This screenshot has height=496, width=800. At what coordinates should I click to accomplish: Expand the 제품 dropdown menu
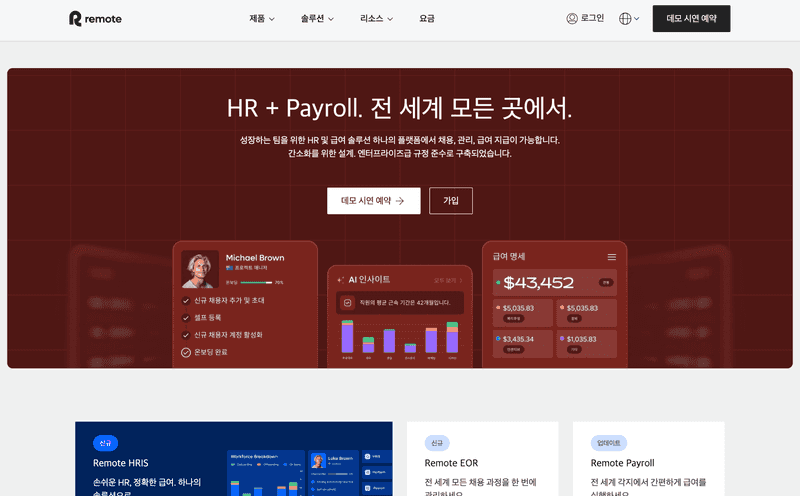(x=262, y=18)
